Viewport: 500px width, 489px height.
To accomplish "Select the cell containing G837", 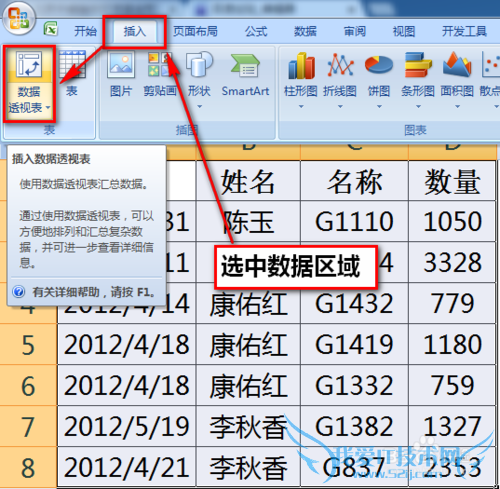I will tap(354, 467).
